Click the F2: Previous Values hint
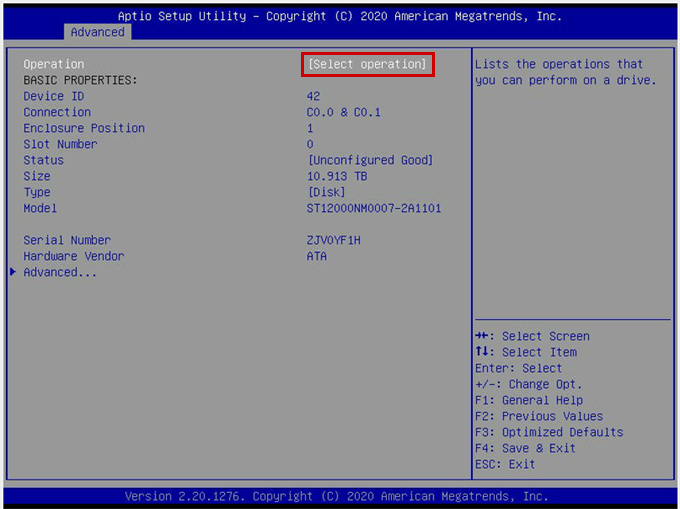This screenshot has height=509, width=680. tap(539, 416)
